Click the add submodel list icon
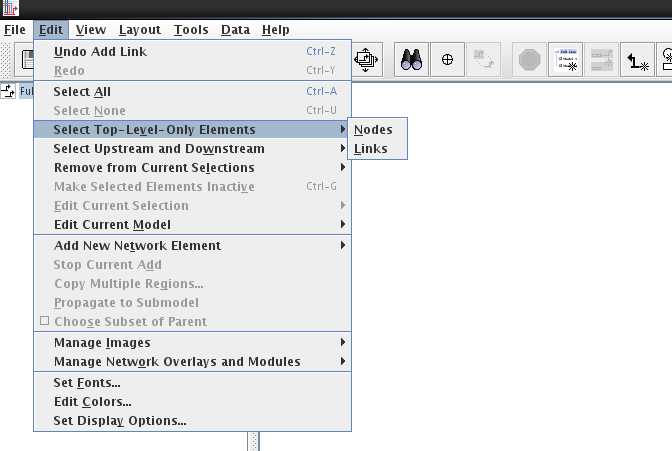The width and height of the screenshot is (672, 451). pos(565,59)
